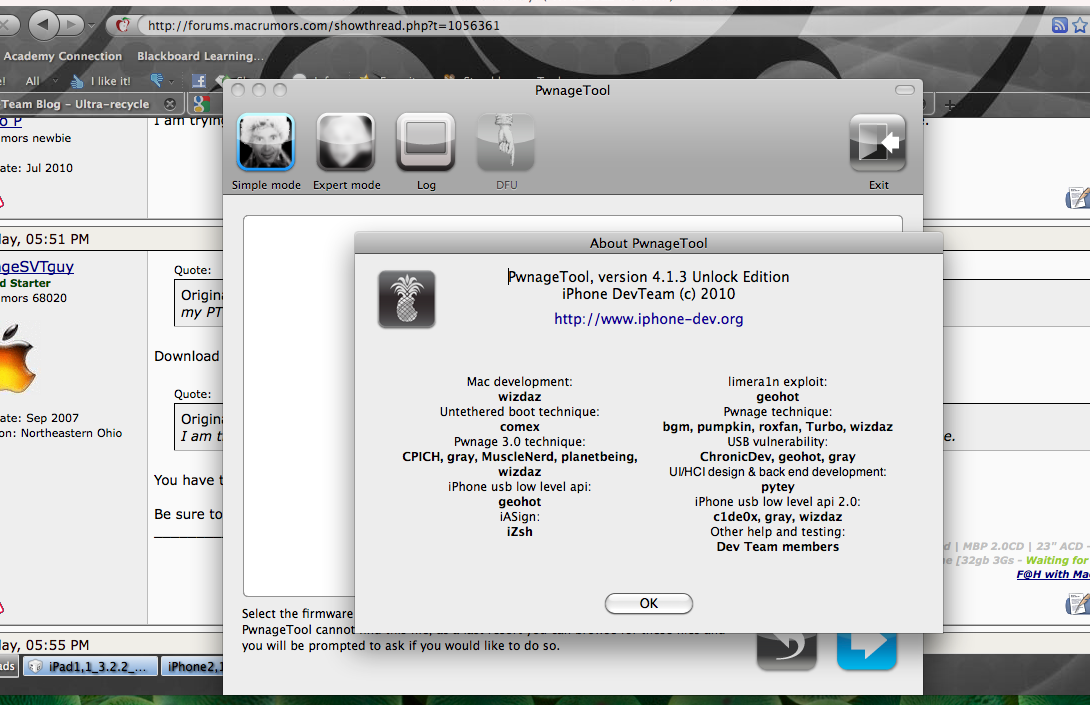The width and height of the screenshot is (1090, 705).
Task: Bookmark page with the star icon
Action: pos(1080,25)
